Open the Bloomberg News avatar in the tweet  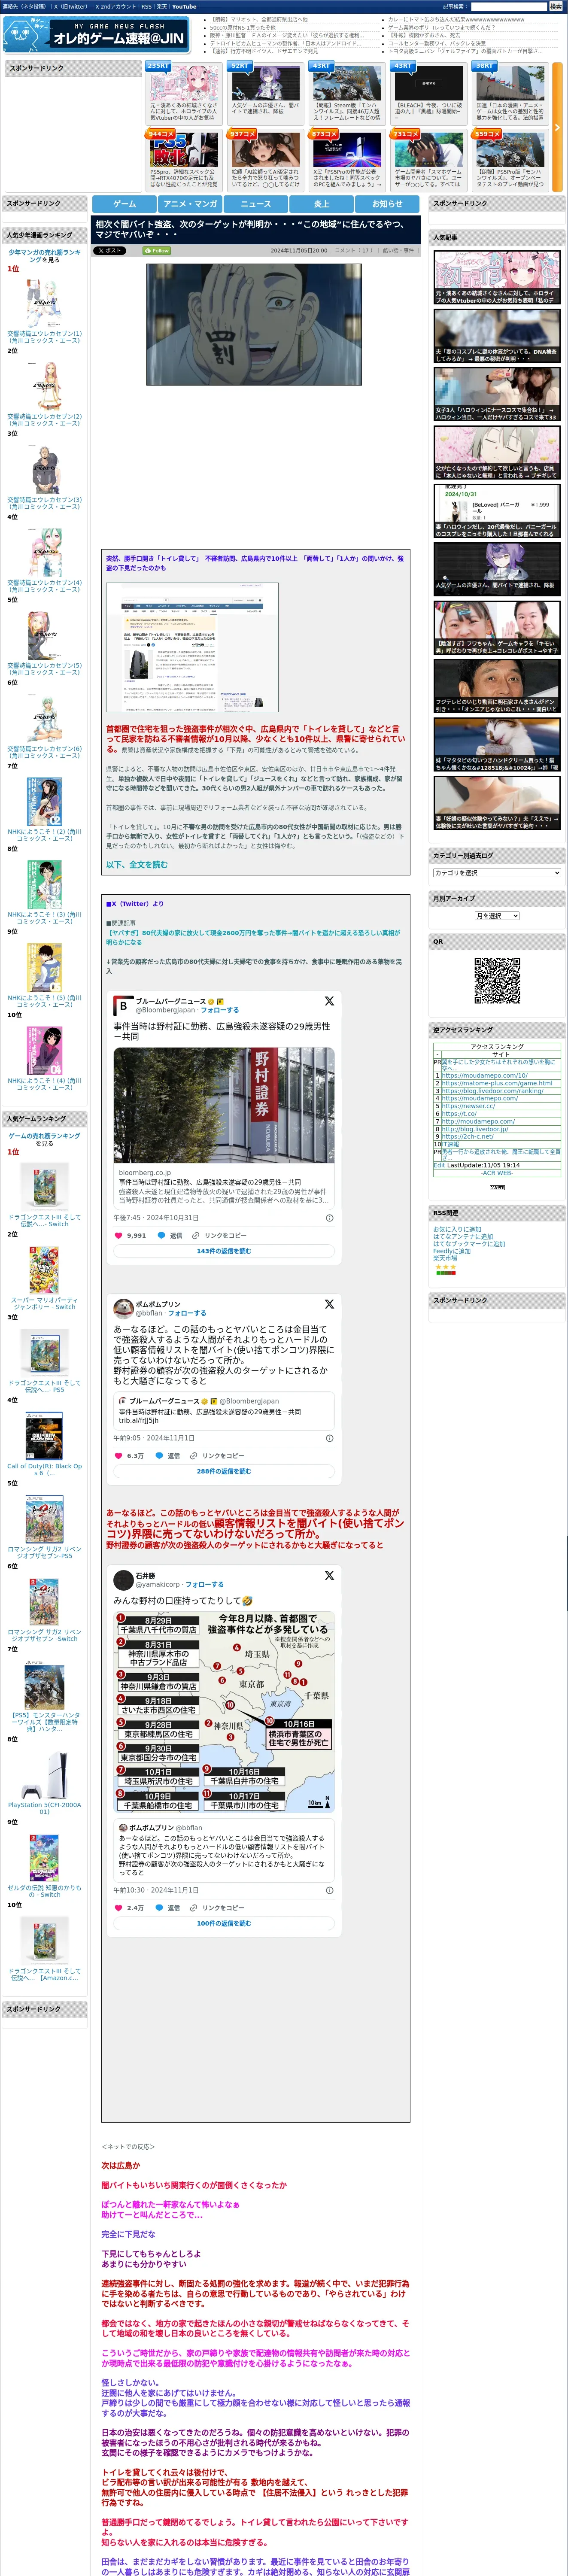tap(123, 1005)
